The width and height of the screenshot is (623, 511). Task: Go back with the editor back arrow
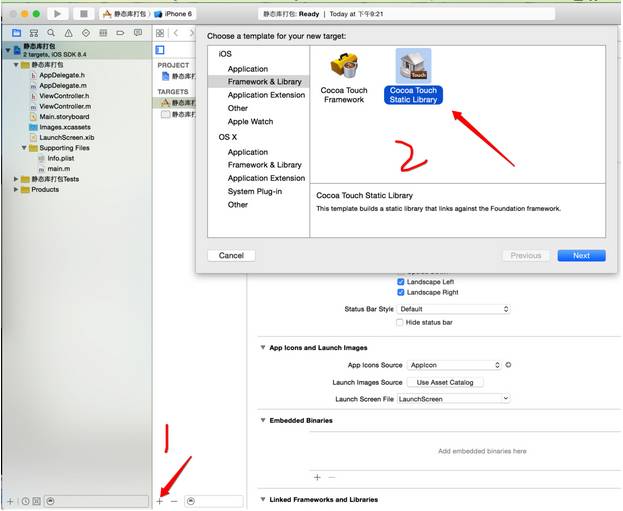[176, 33]
